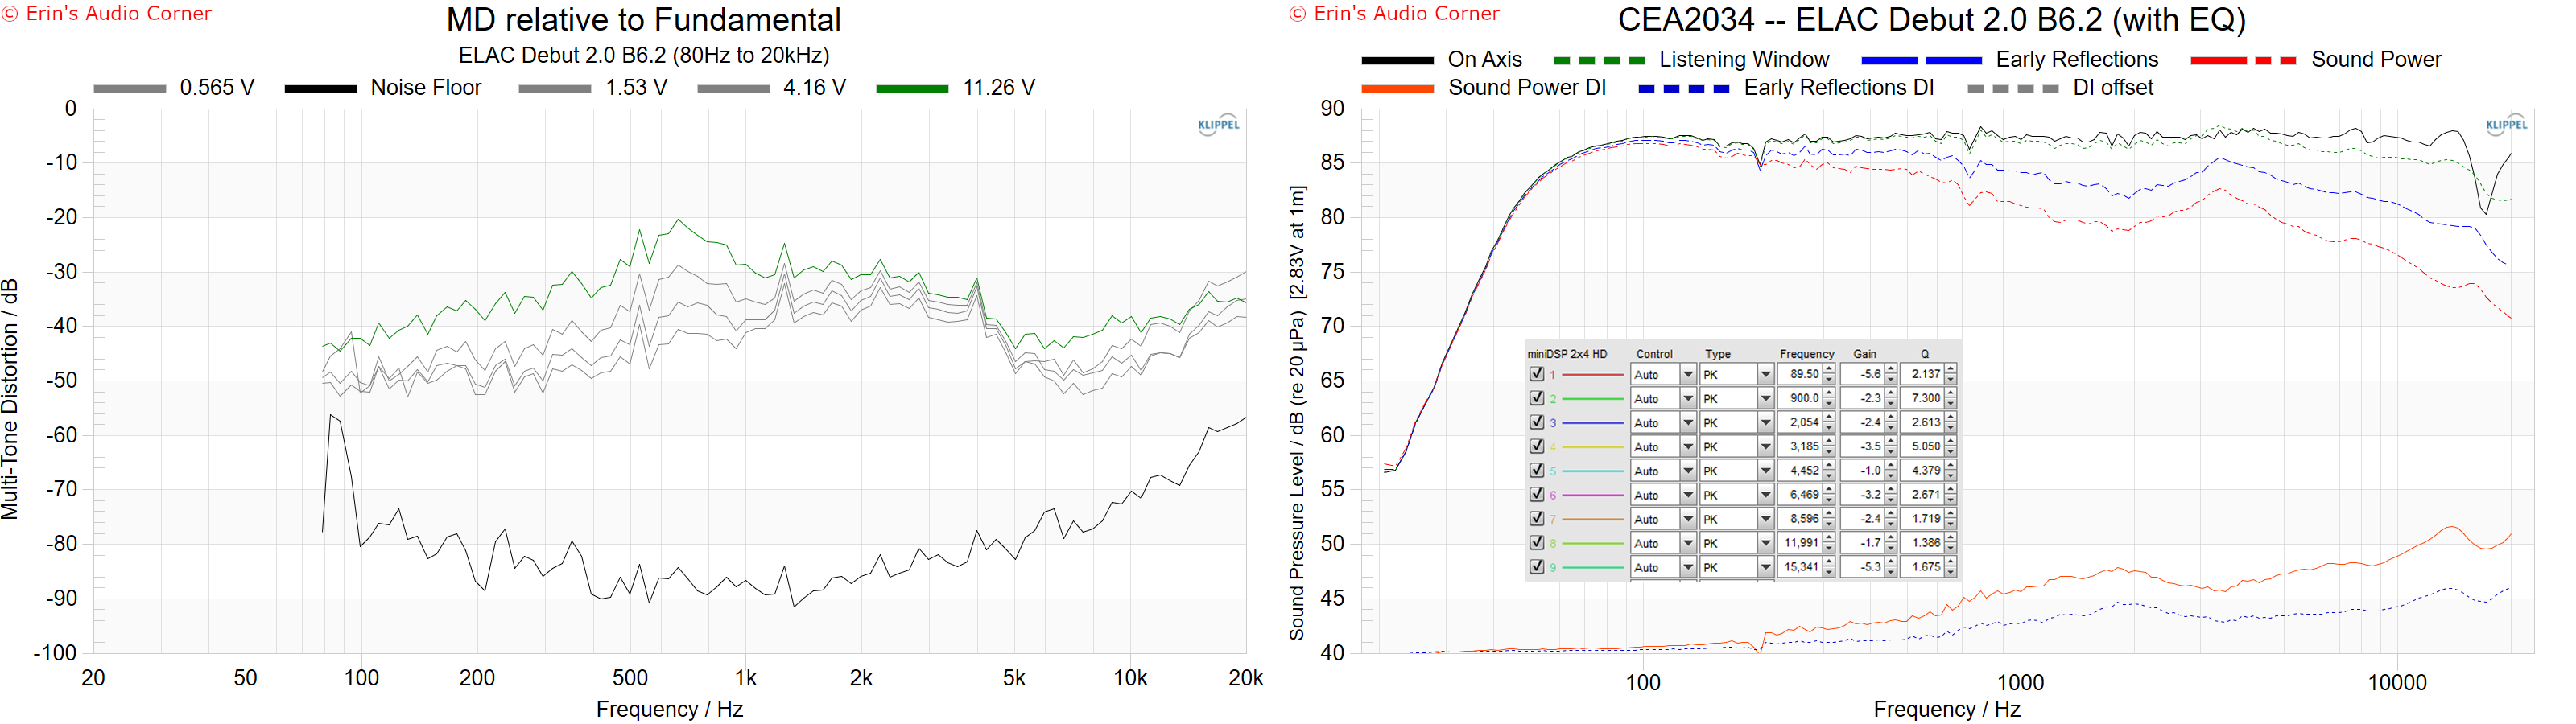This screenshot has height=724, width=2576.
Task: Increase filter 1 frequency with up arrow
Action: click(x=1829, y=368)
